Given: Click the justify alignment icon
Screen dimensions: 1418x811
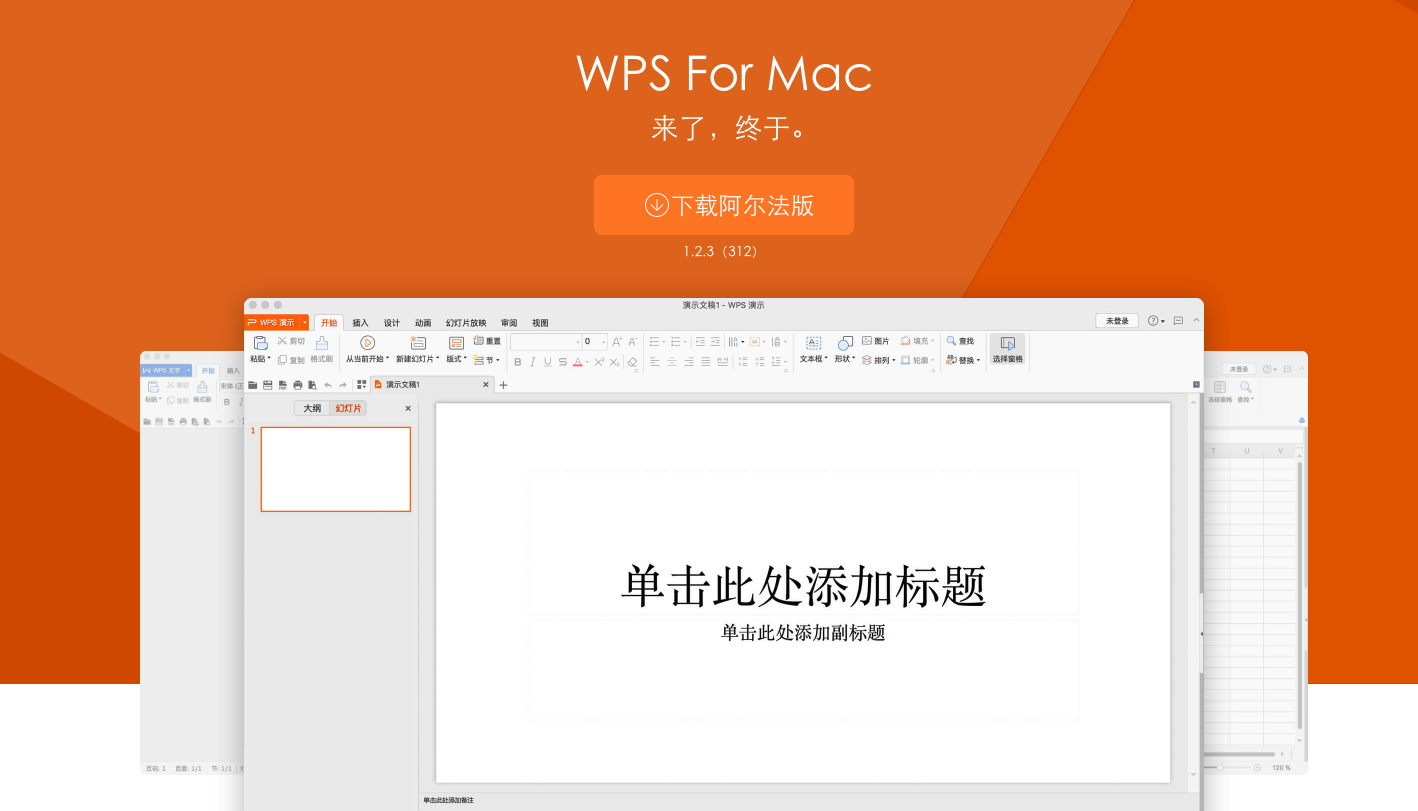Looking at the screenshot, I should coord(706,362).
